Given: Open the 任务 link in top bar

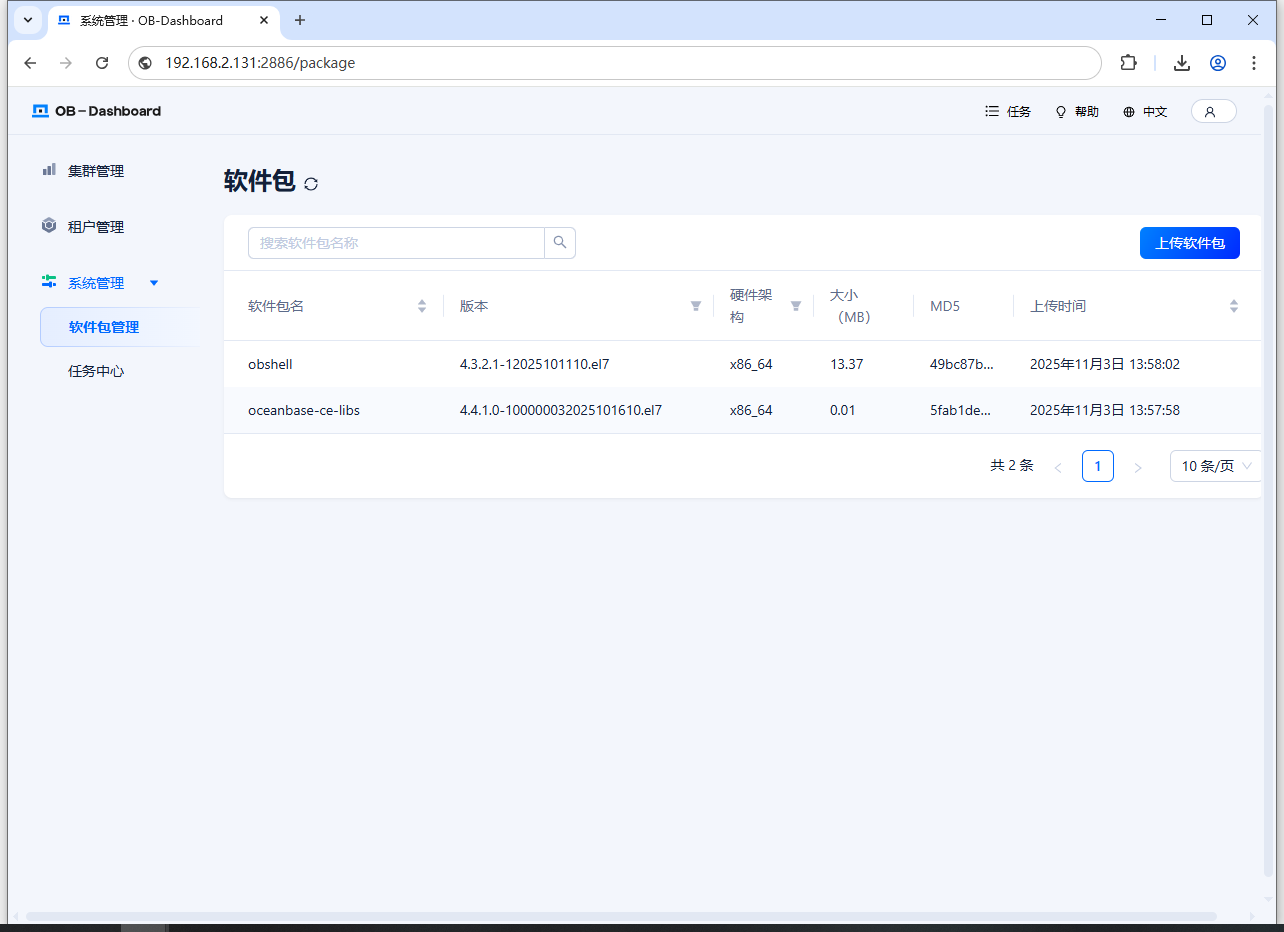Looking at the screenshot, I should [1008, 112].
